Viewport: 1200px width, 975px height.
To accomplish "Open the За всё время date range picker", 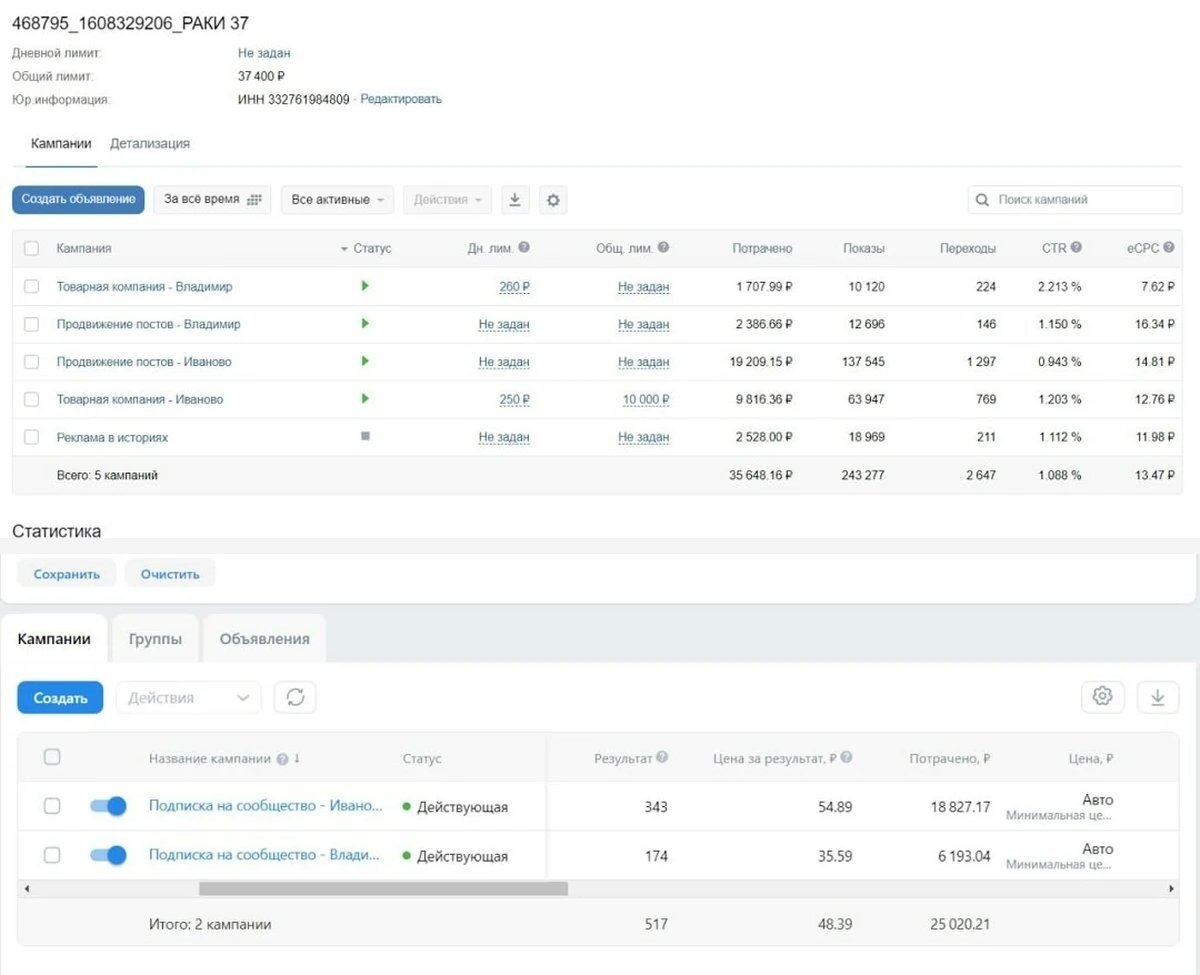I will coord(212,200).
